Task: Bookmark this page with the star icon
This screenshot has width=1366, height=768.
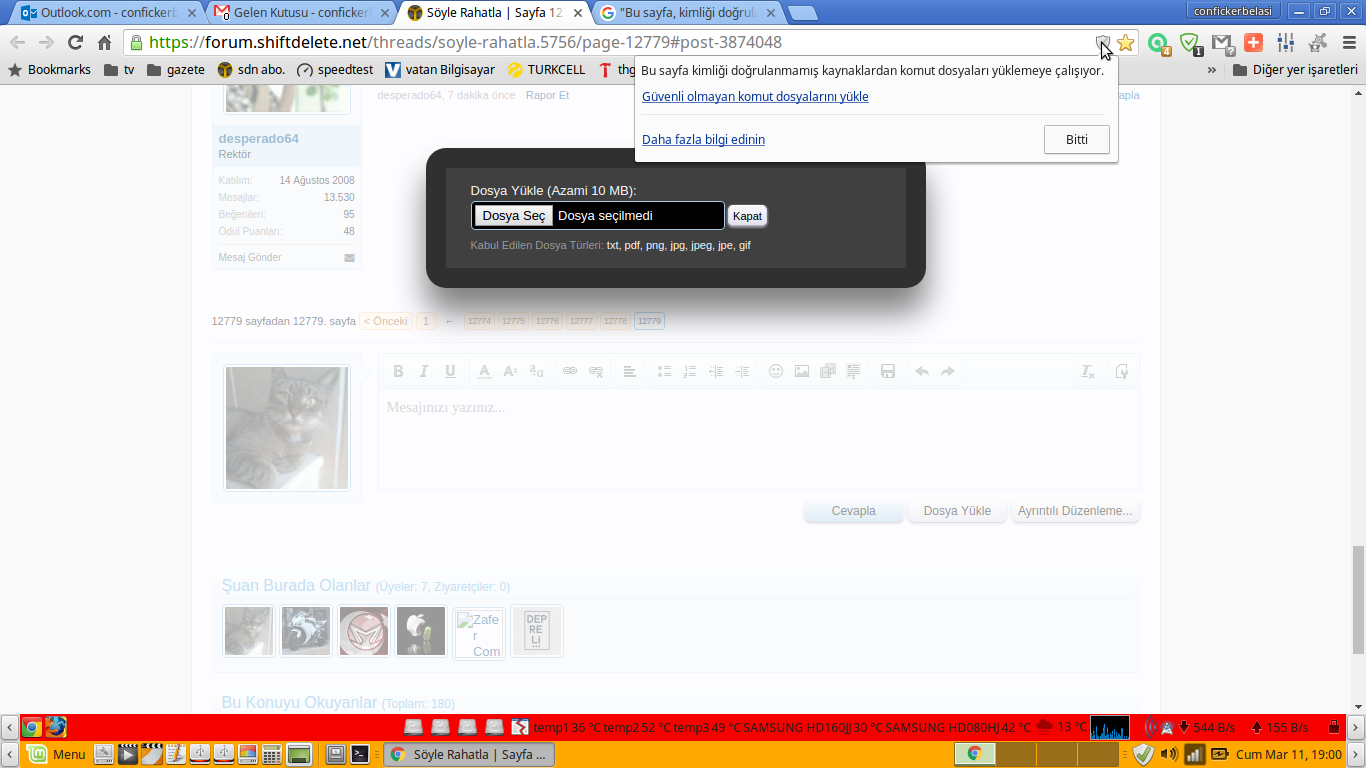Action: (1126, 43)
